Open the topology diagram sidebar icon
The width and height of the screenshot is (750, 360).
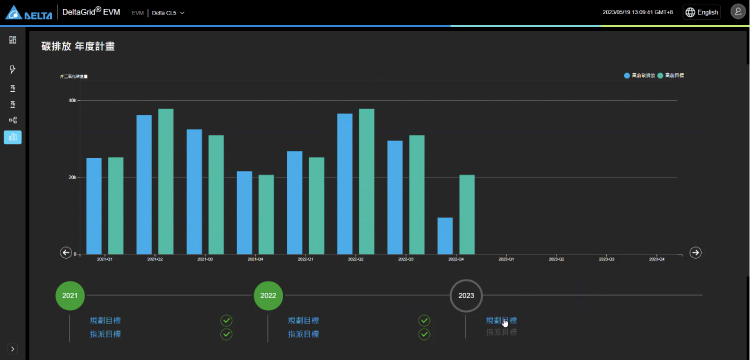pyautogui.click(x=13, y=120)
